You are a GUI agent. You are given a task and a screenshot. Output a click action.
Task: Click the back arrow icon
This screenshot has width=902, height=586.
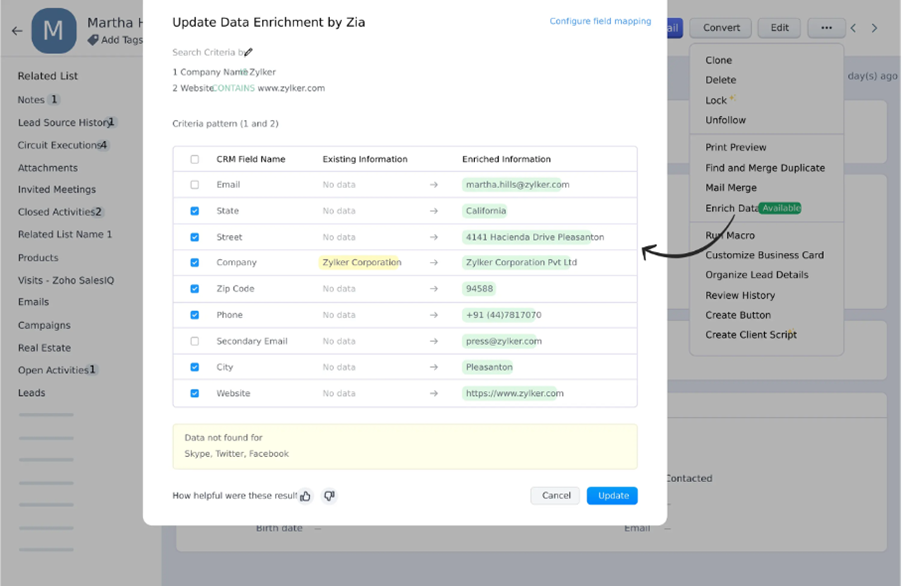pyautogui.click(x=17, y=31)
